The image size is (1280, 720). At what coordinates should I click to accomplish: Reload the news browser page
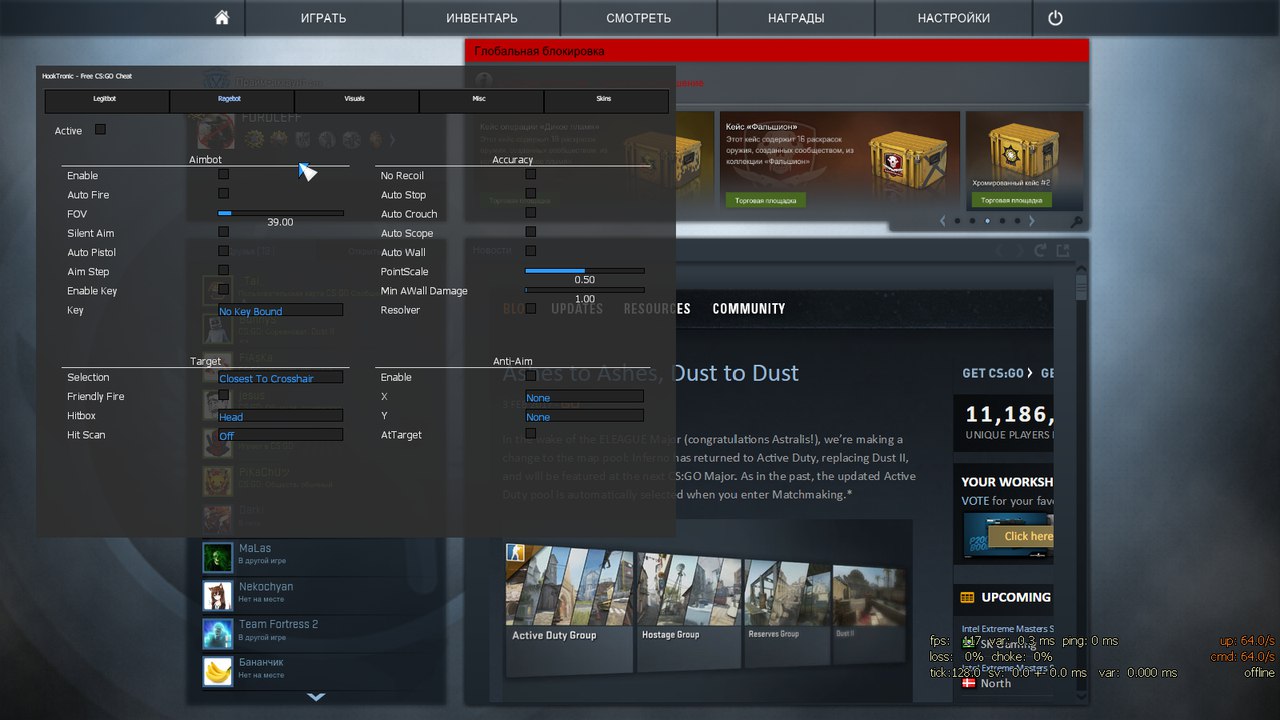tap(1041, 250)
